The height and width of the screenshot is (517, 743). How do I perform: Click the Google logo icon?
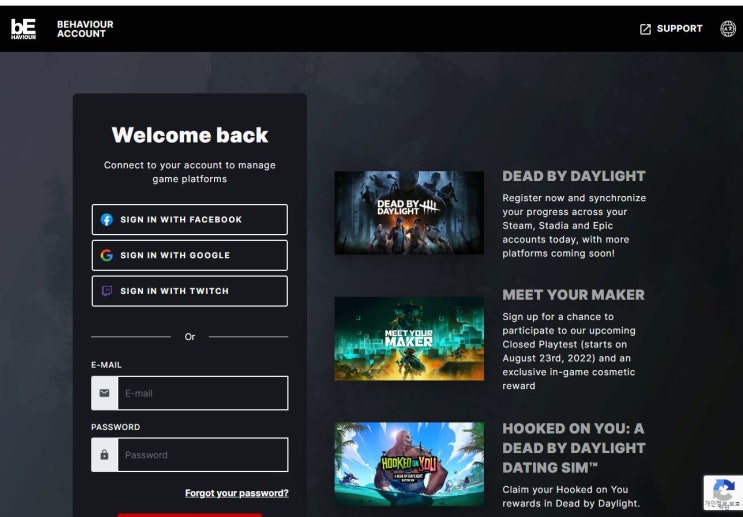coord(107,255)
